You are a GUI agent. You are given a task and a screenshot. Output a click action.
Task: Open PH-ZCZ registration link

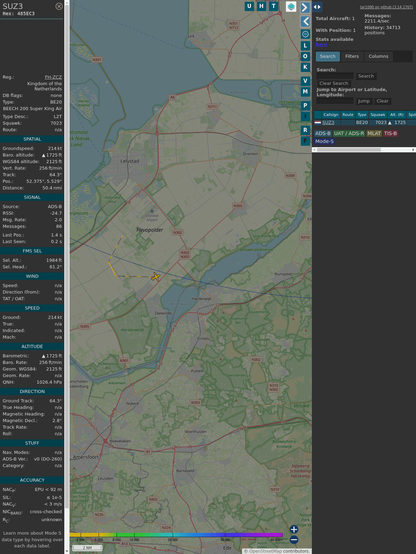coord(53,77)
